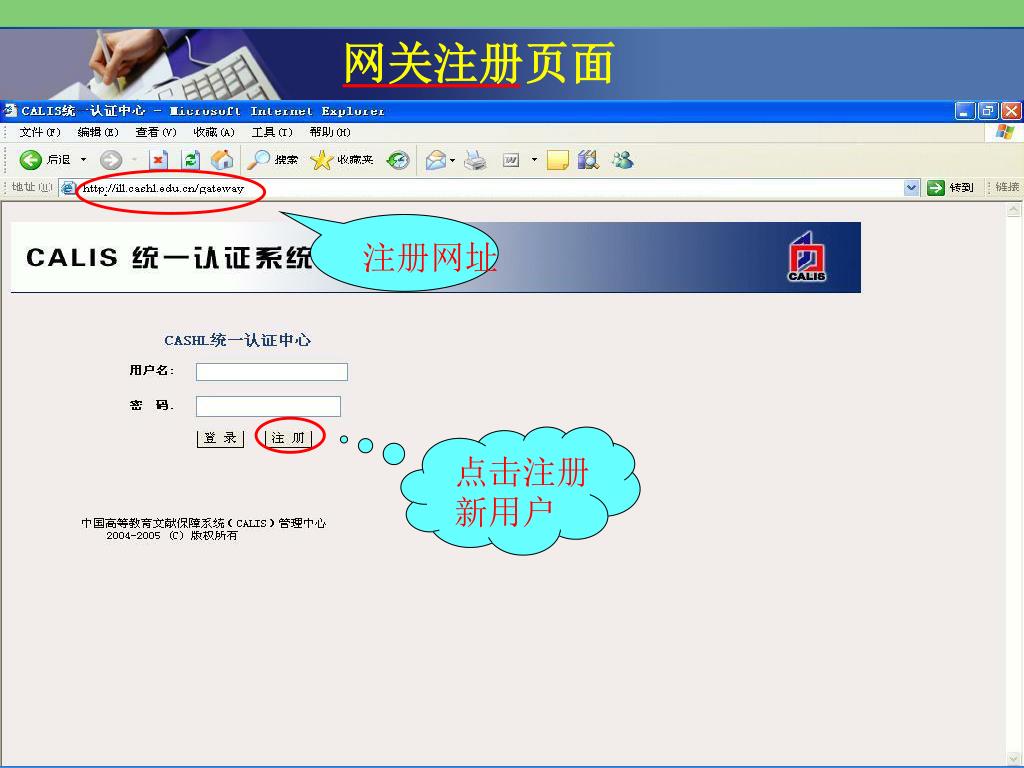Minimize the Internet Explorer window

tap(965, 111)
